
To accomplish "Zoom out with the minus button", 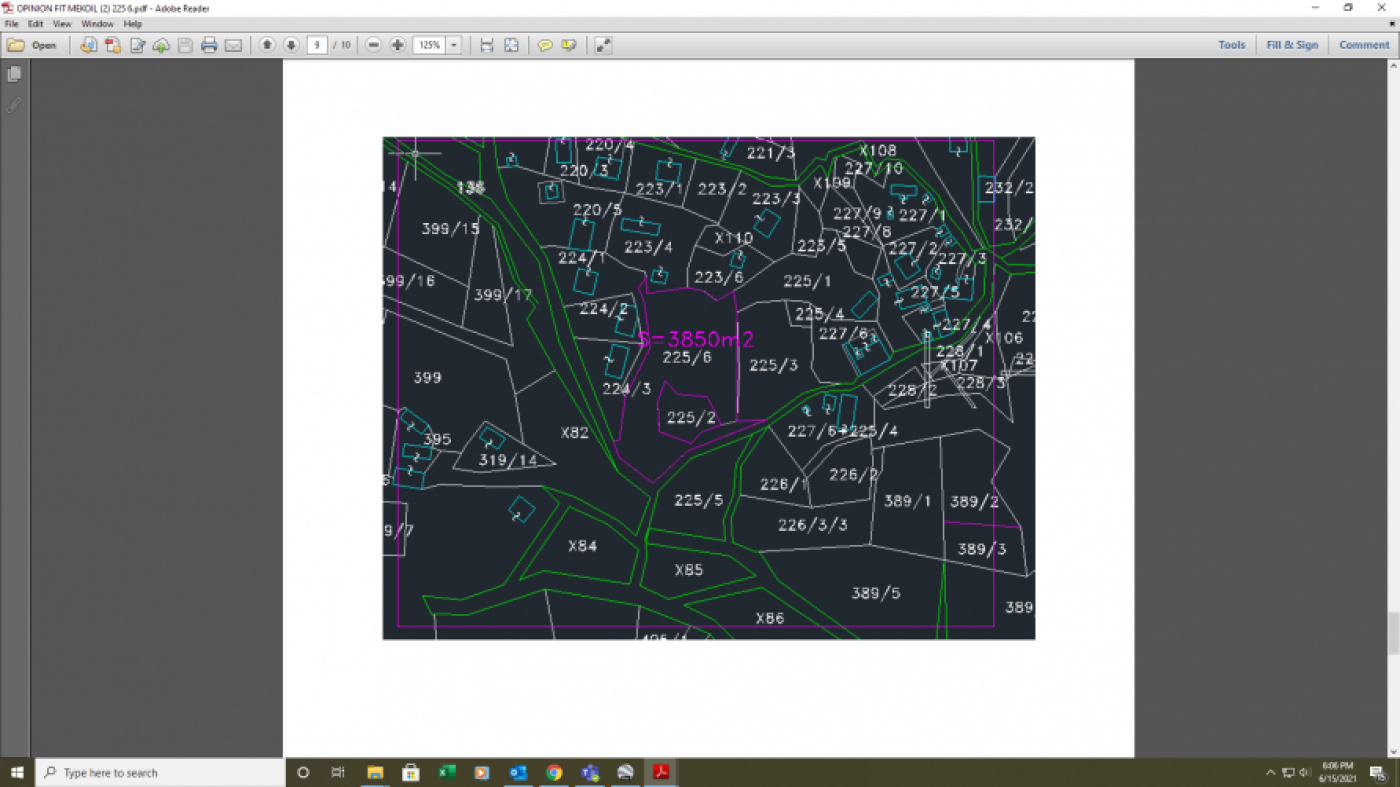I will [374, 45].
